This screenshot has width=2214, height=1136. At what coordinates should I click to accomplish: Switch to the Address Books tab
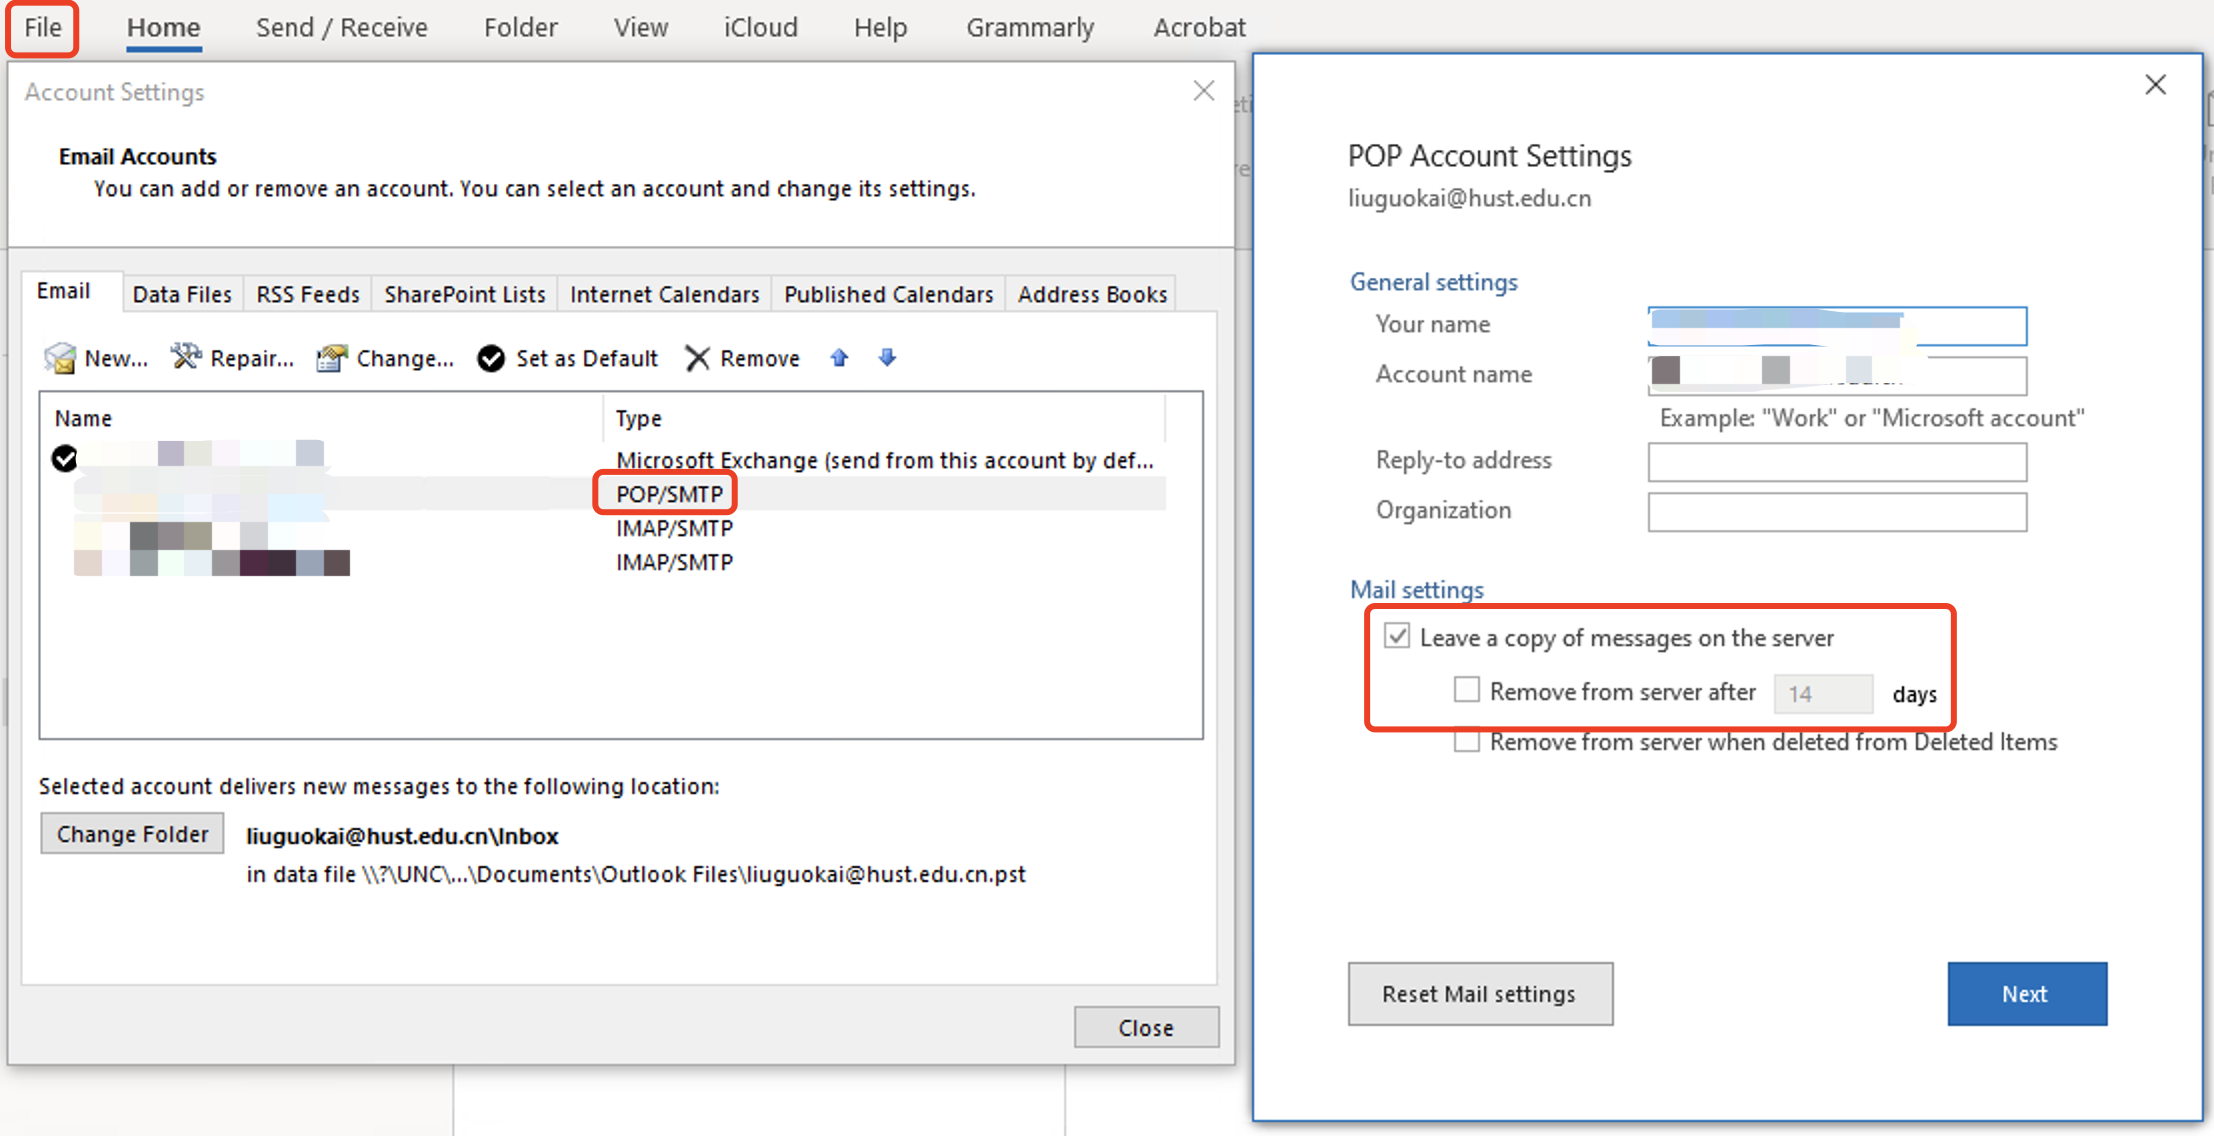(1092, 294)
